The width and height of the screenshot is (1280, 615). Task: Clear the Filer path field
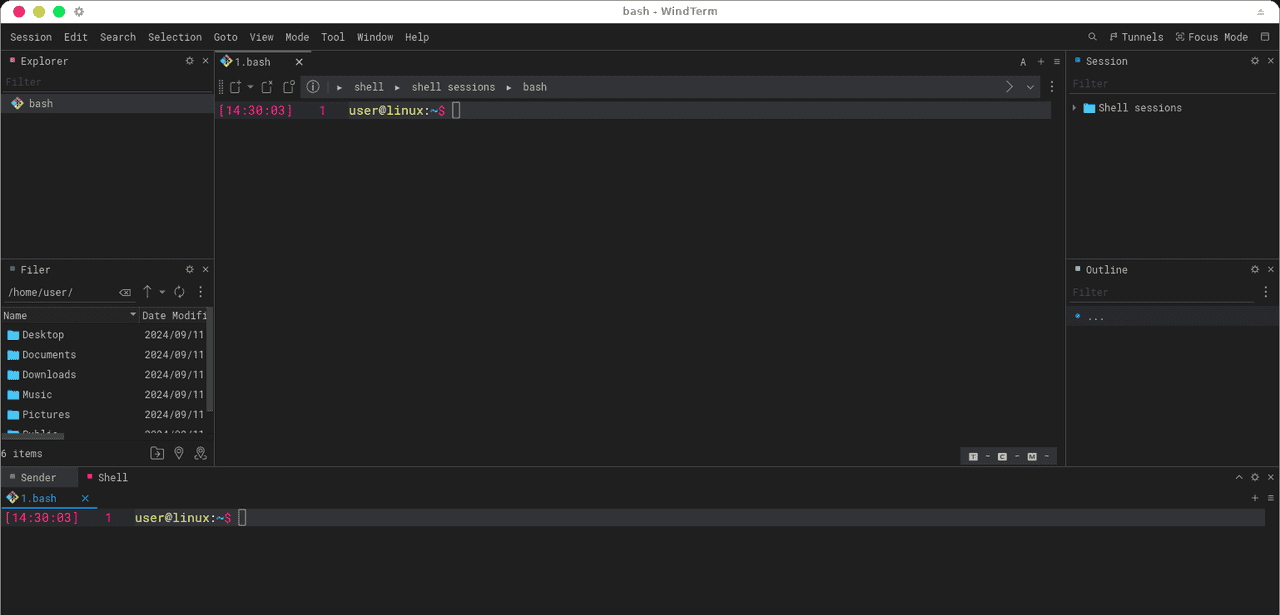click(125, 293)
